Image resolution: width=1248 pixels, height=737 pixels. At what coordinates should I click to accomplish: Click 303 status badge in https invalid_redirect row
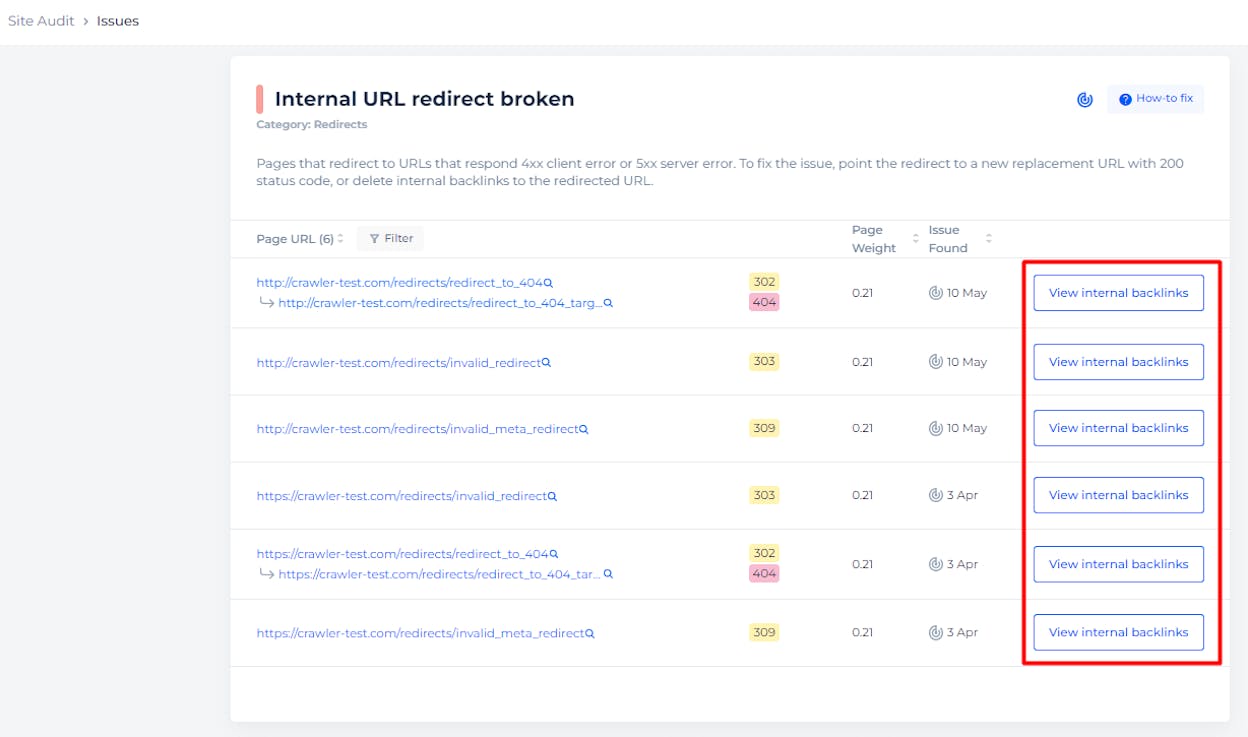764,495
